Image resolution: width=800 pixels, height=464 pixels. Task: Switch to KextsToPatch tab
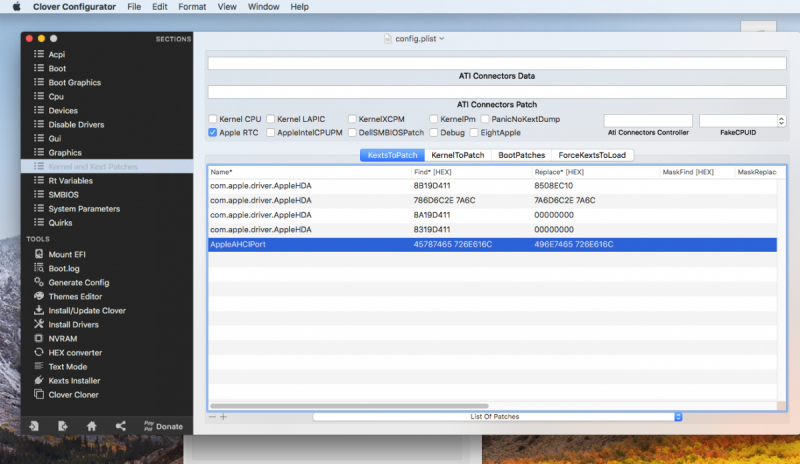[392, 155]
